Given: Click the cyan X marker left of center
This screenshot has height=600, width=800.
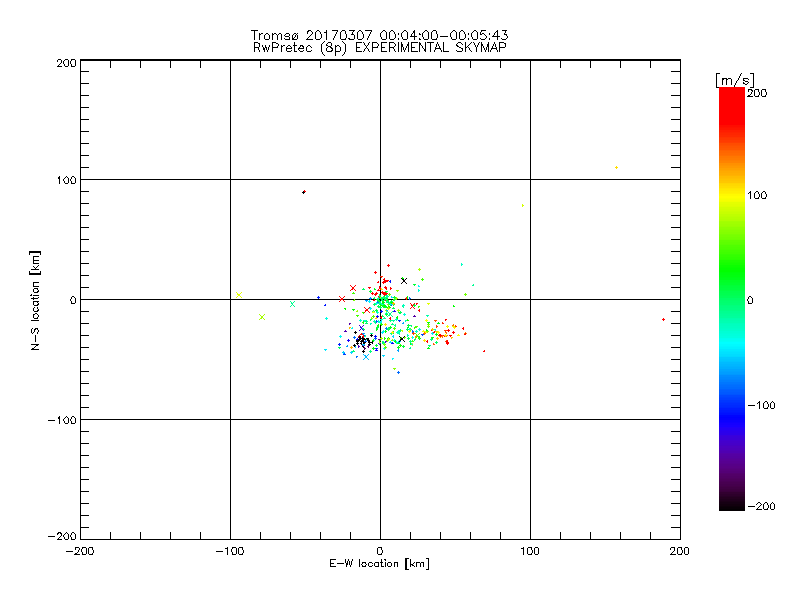Looking at the screenshot, I should [292, 304].
